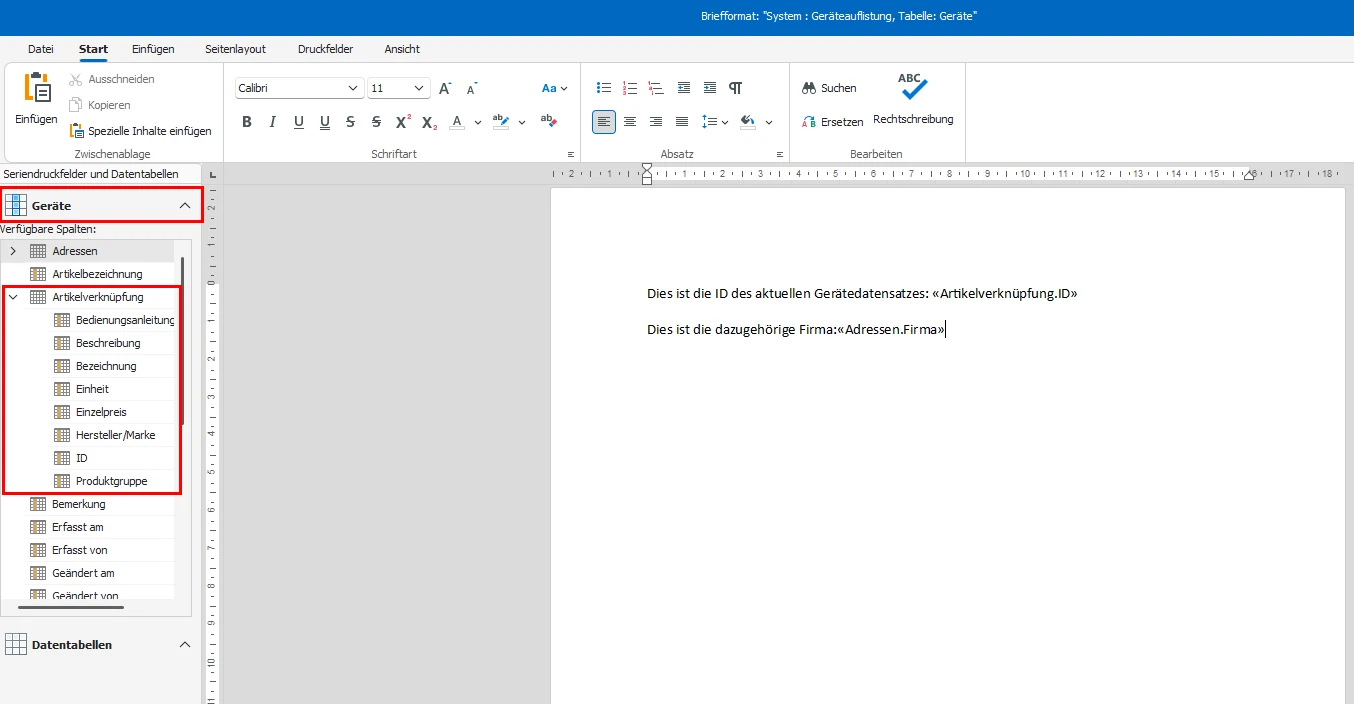1354x704 pixels.
Task: Clear formatting with the eraser icon
Action: [x=548, y=120]
